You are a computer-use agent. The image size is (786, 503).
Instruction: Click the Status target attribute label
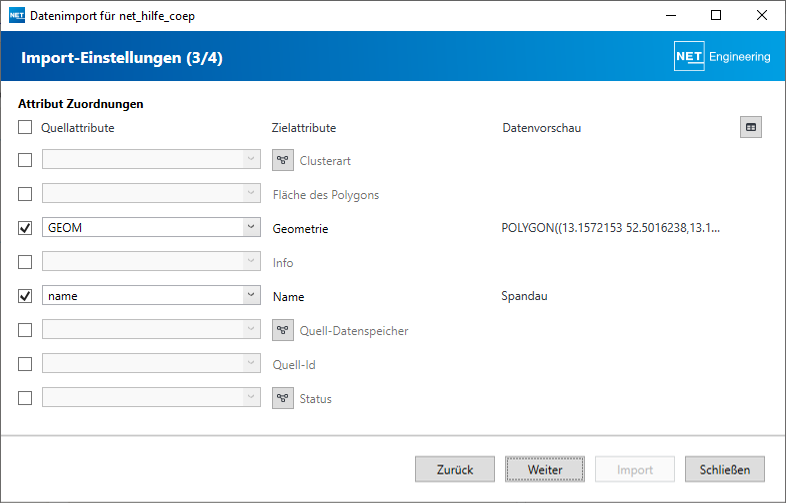(315, 399)
